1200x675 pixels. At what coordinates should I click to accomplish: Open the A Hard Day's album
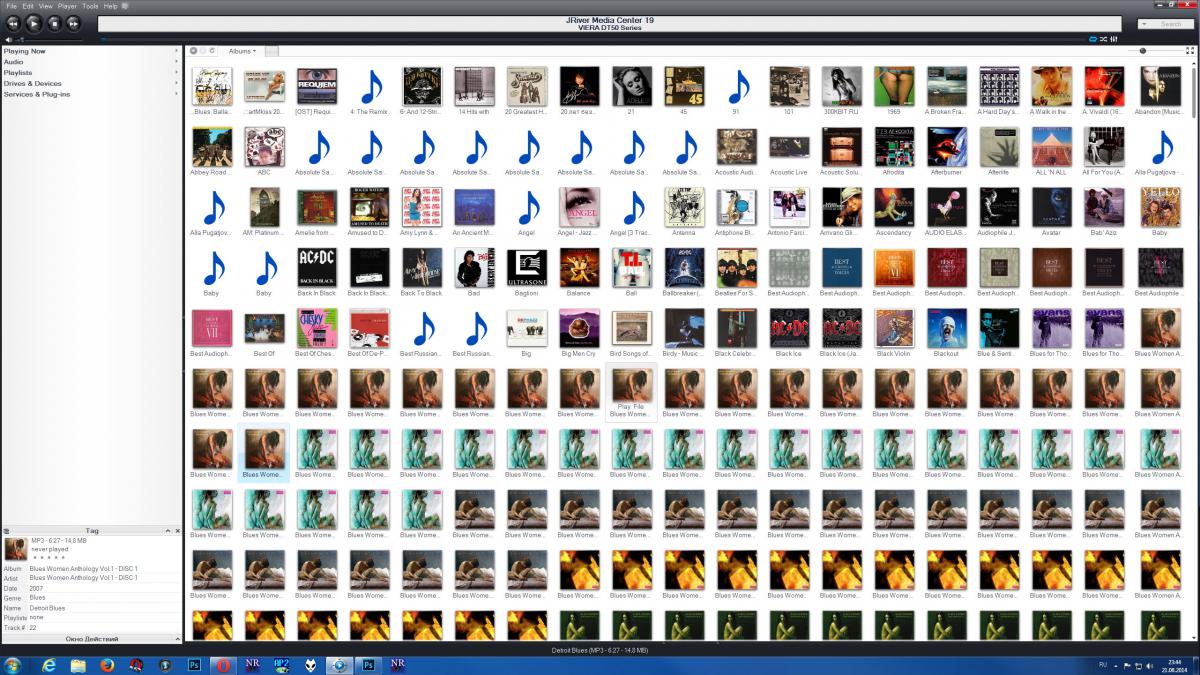click(x=998, y=86)
